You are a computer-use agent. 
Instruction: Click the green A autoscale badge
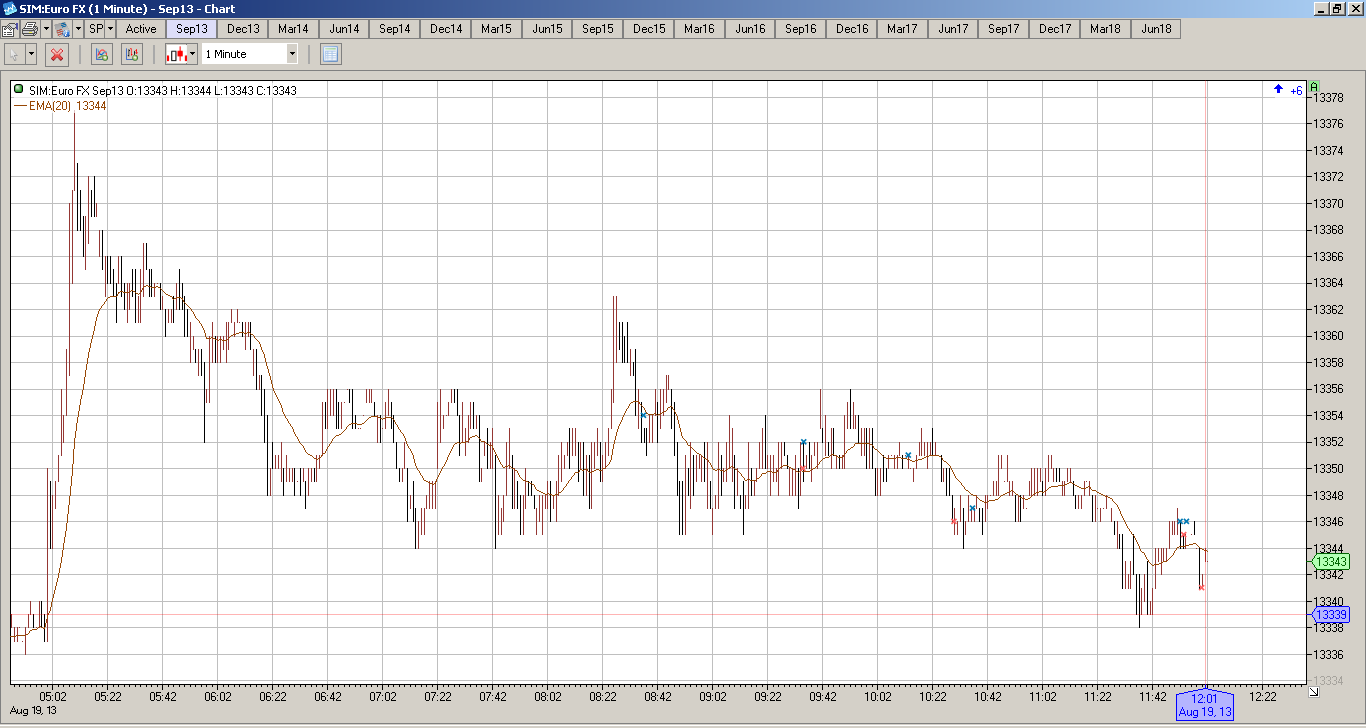click(x=1314, y=87)
